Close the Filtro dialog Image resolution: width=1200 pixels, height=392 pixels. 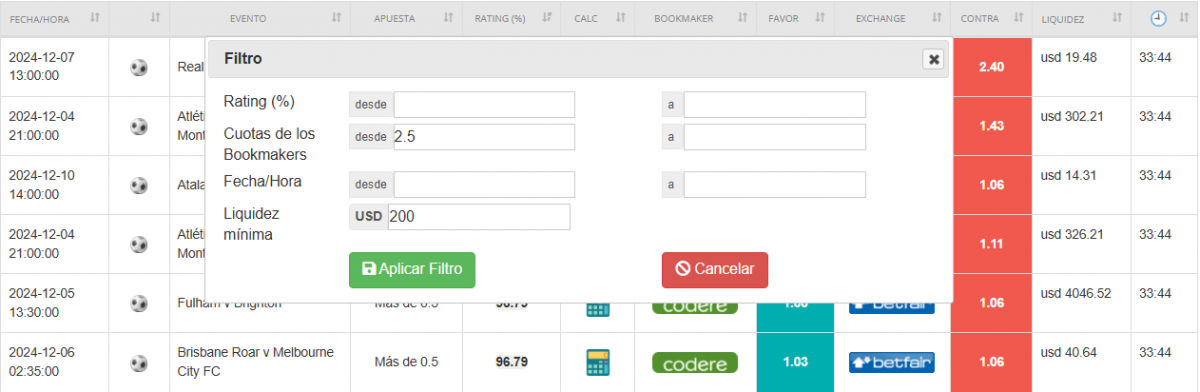pos(934,59)
